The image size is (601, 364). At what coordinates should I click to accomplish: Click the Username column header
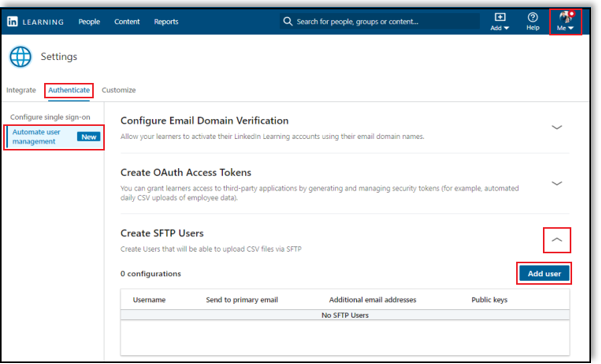pyautogui.click(x=149, y=300)
